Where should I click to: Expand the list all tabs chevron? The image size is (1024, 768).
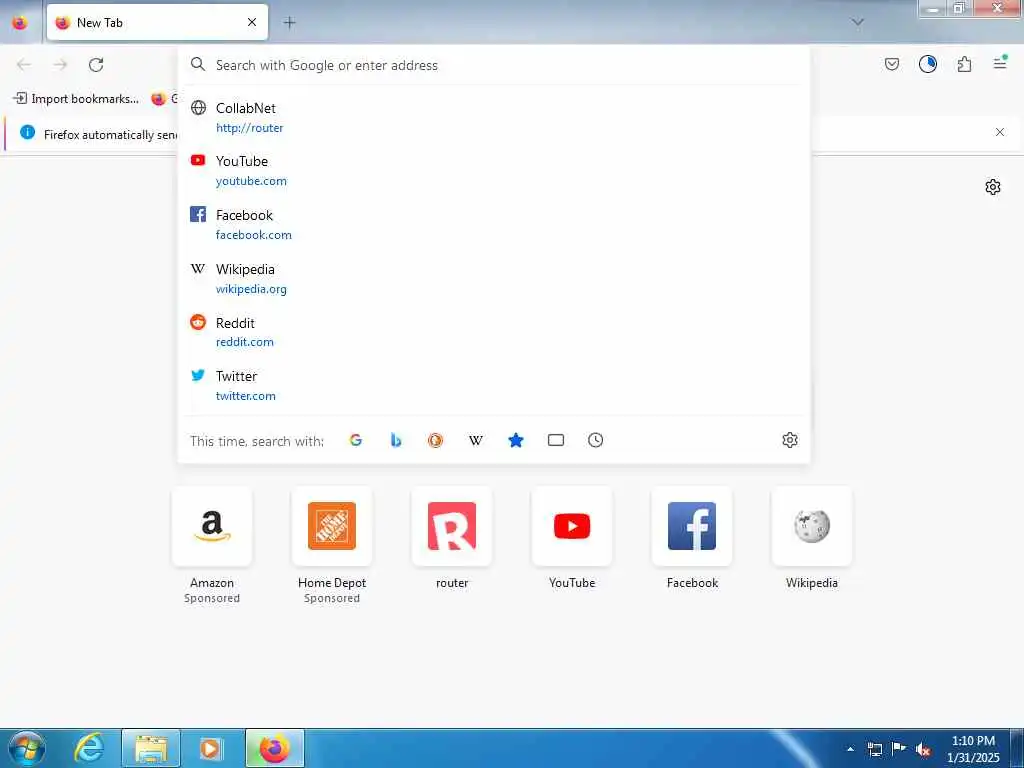point(857,22)
